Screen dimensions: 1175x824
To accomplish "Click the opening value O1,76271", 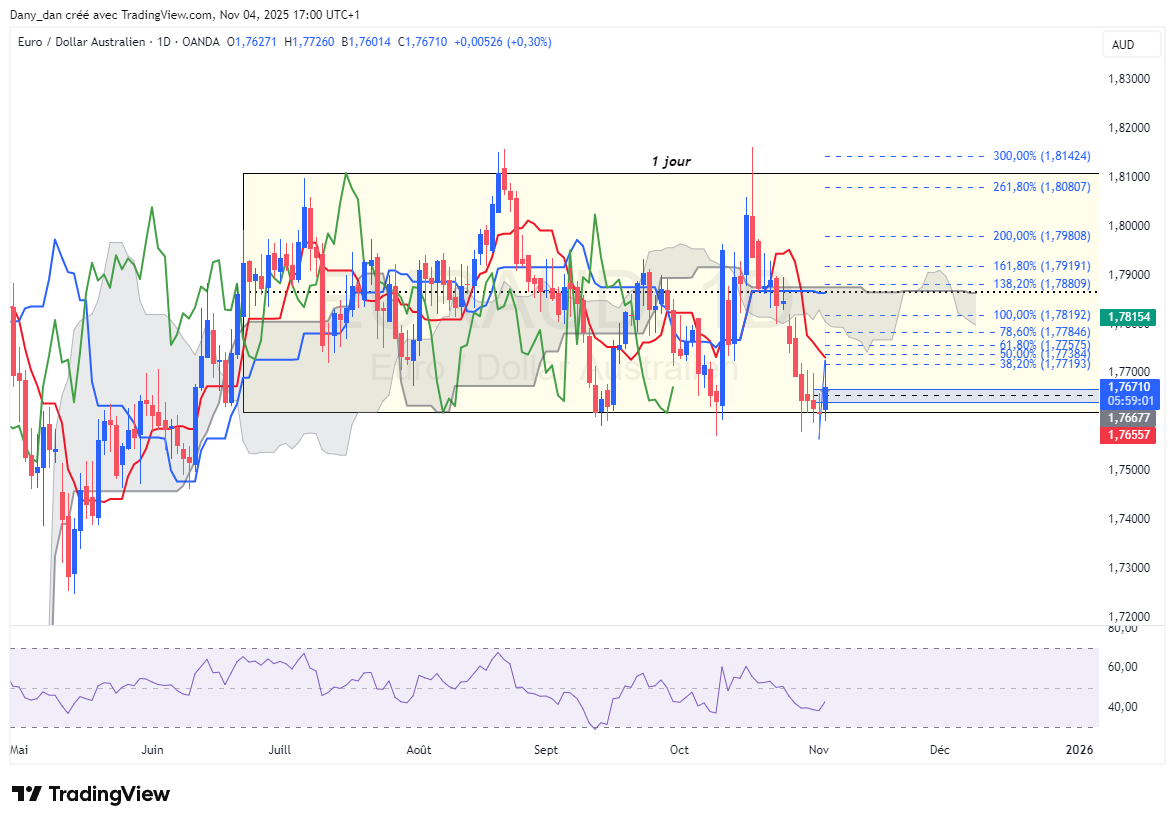I will click(x=252, y=42).
